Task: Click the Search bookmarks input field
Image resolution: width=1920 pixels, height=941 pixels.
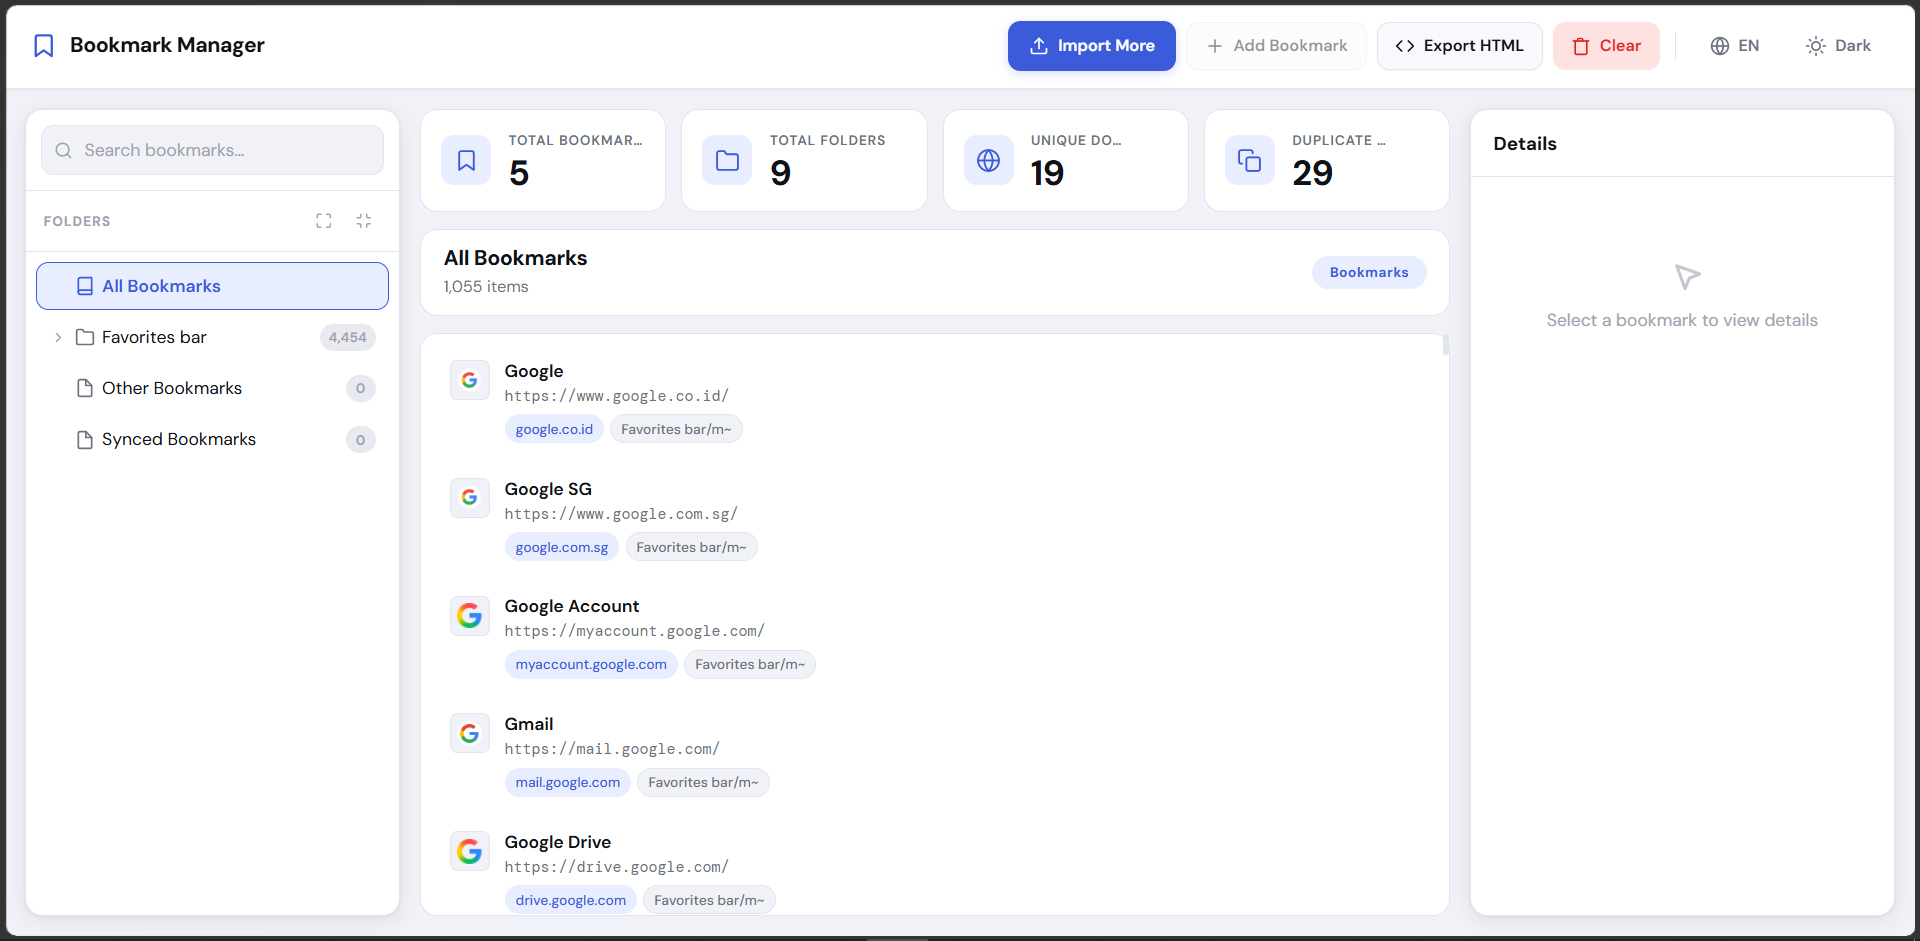Action: tap(212, 150)
